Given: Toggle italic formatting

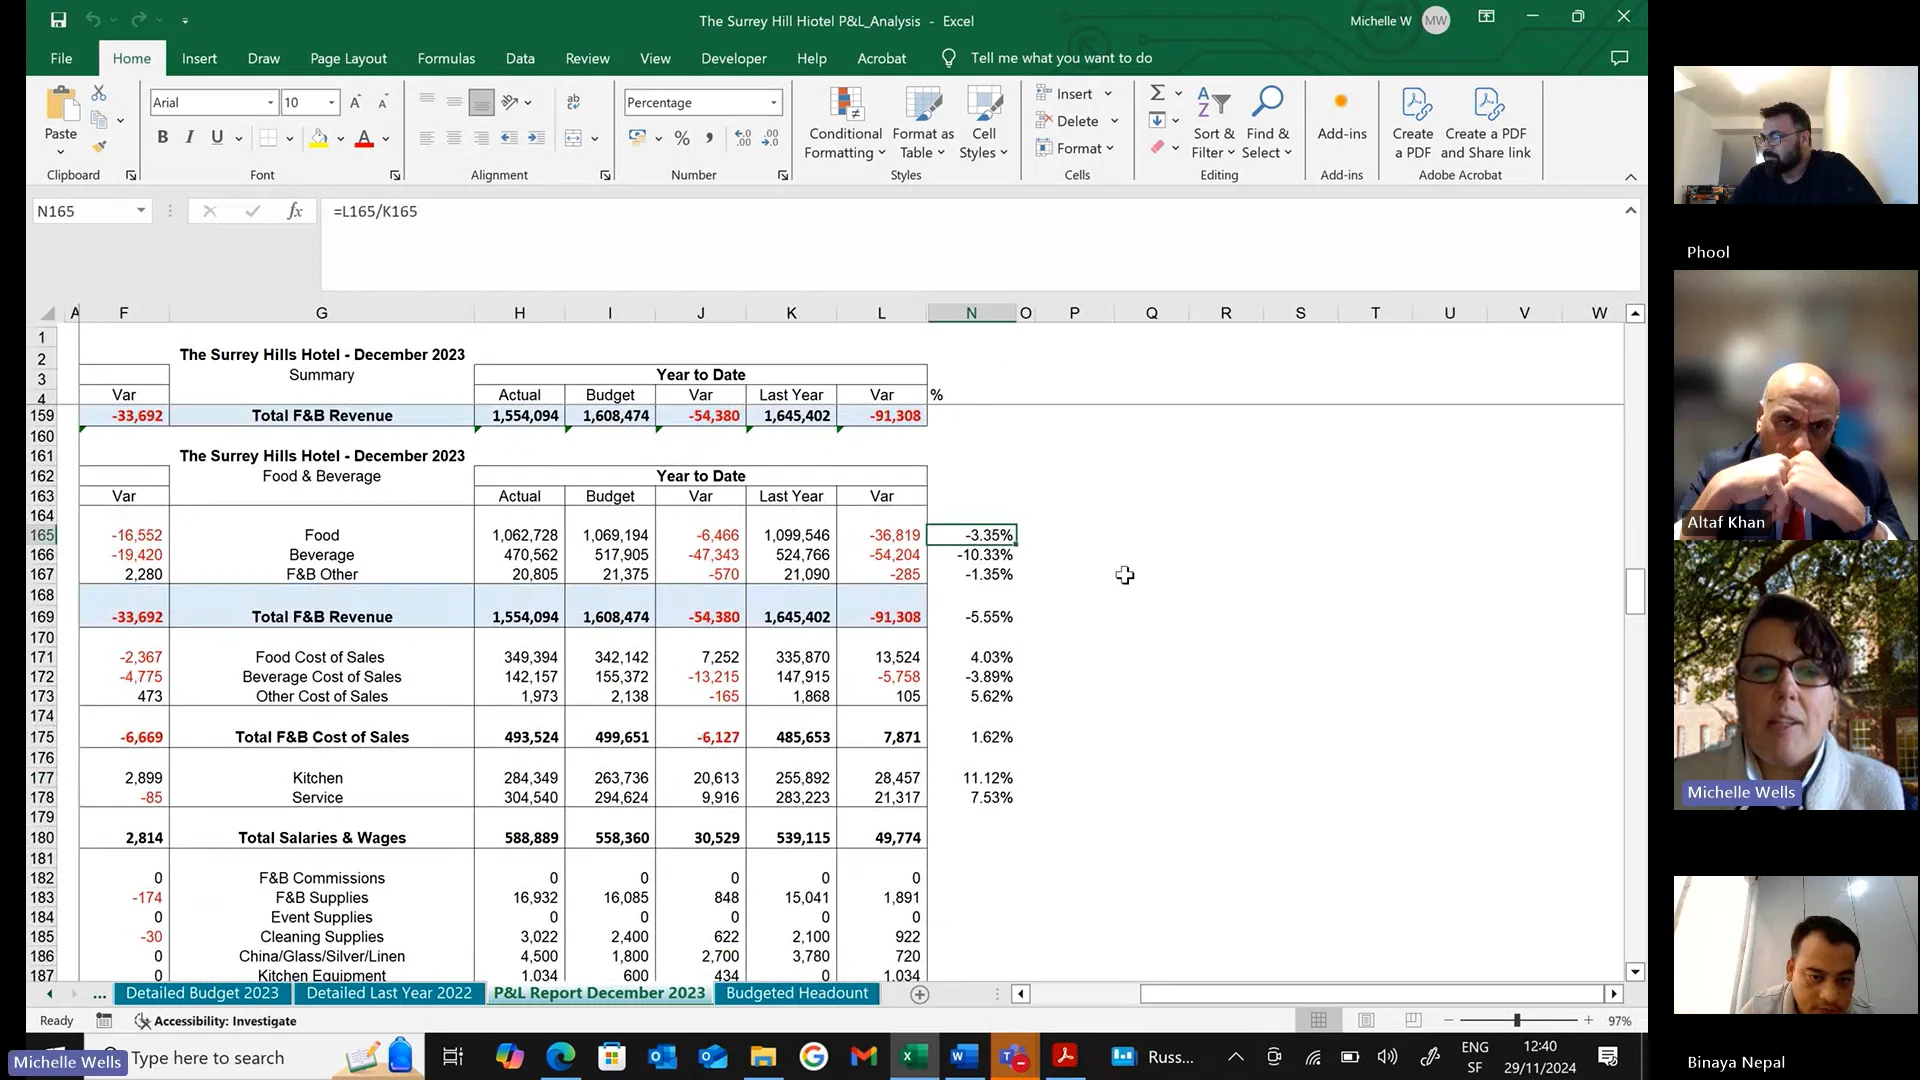Looking at the screenshot, I should (x=189, y=137).
